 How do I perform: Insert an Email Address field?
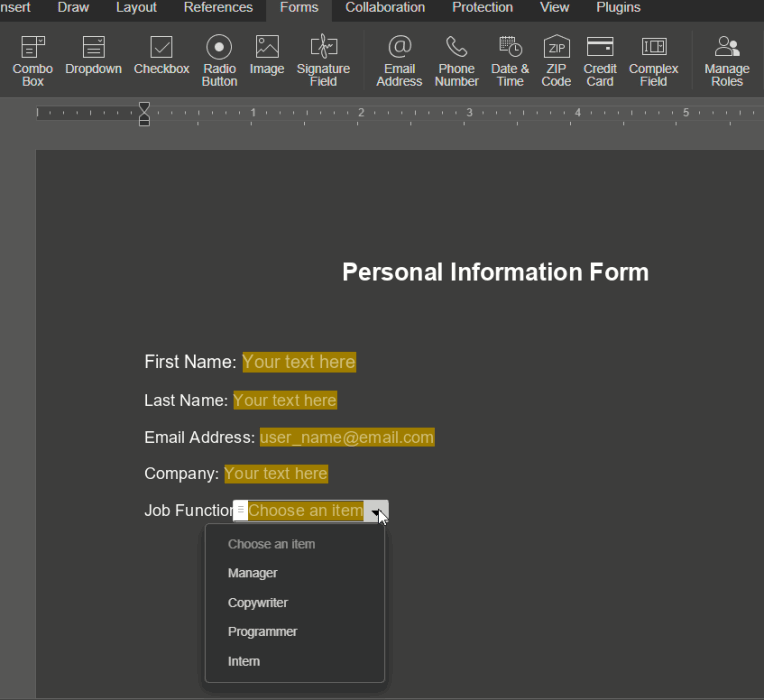click(399, 61)
